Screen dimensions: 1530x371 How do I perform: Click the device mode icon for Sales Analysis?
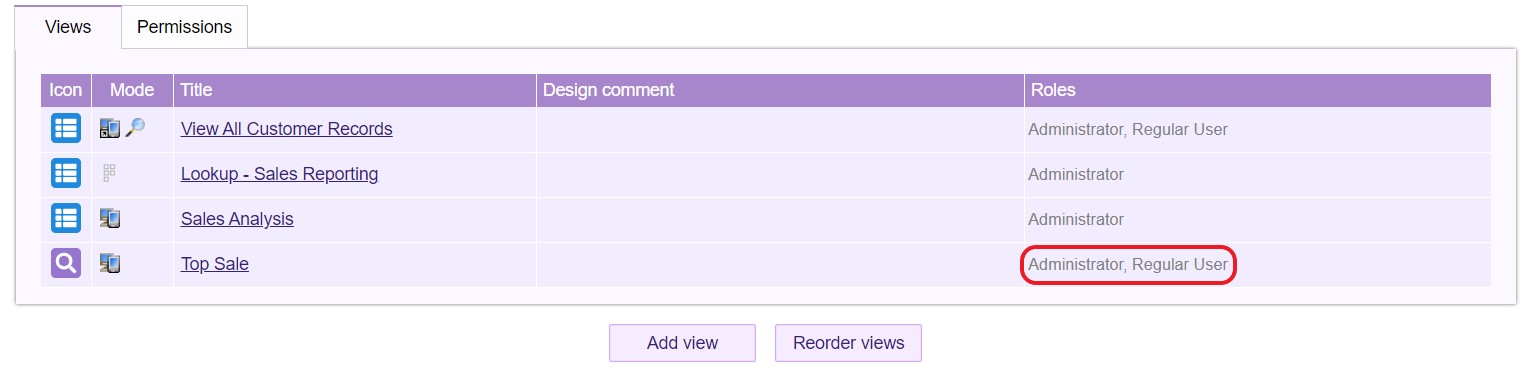click(110, 219)
